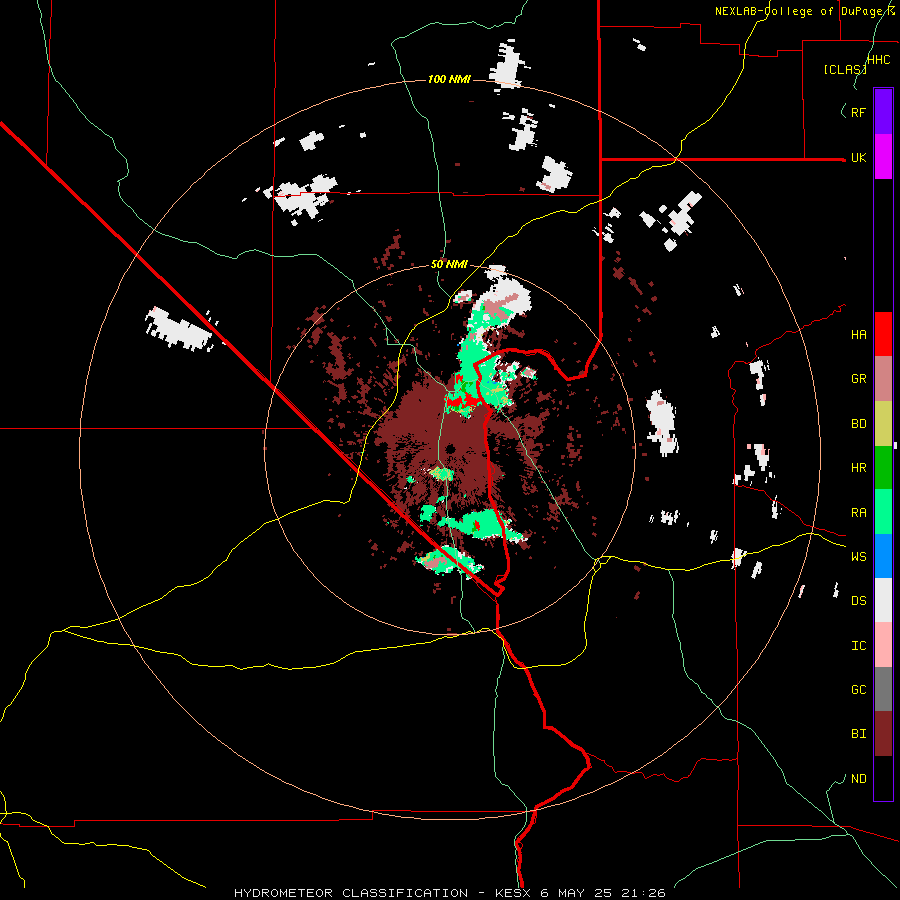Click the ND legend label
The image size is (900, 900).
click(x=859, y=779)
